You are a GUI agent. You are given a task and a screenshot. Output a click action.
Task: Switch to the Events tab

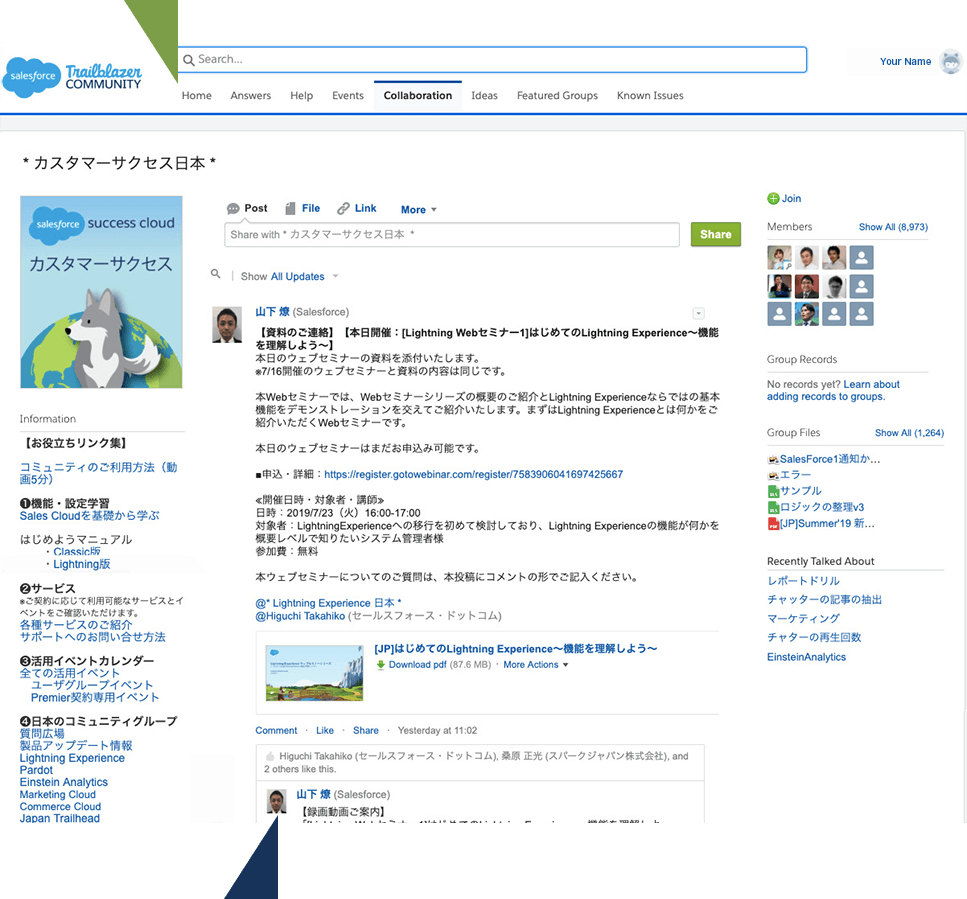tap(348, 96)
